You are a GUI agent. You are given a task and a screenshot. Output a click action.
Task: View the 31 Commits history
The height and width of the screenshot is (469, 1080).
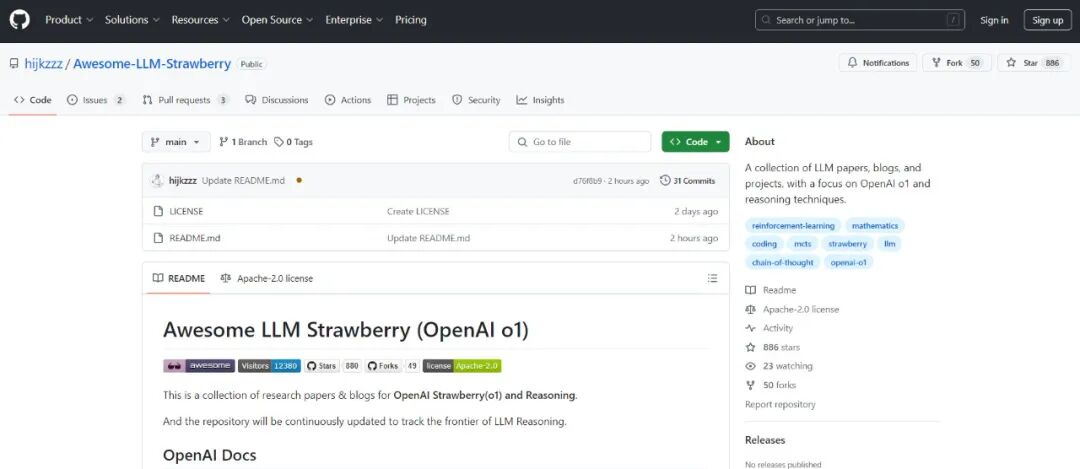(687, 180)
